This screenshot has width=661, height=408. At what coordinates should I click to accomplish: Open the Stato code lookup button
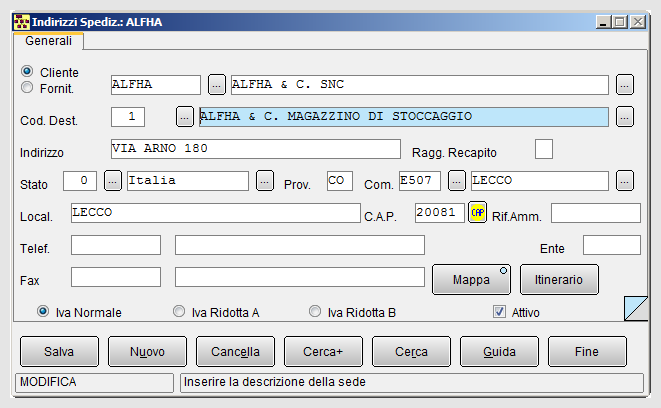click(x=113, y=181)
